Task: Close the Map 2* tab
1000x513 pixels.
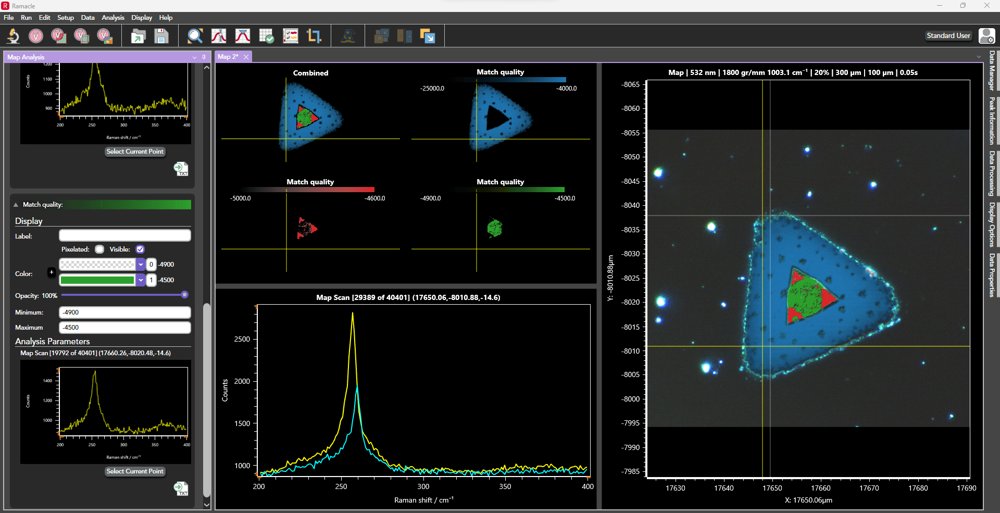Action: coord(246,57)
